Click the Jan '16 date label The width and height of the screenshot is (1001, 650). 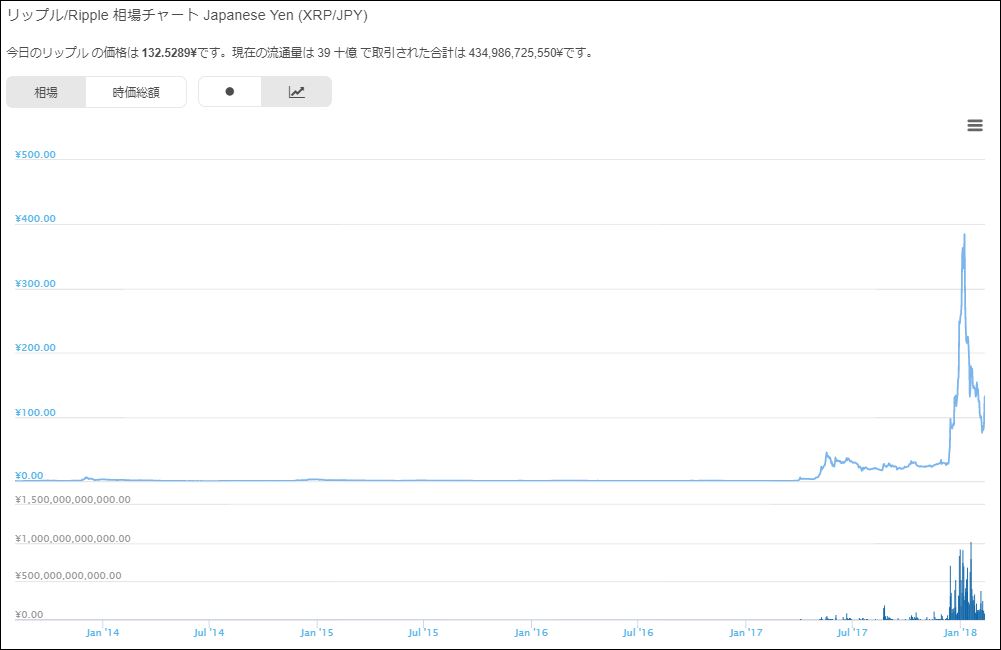pos(531,632)
